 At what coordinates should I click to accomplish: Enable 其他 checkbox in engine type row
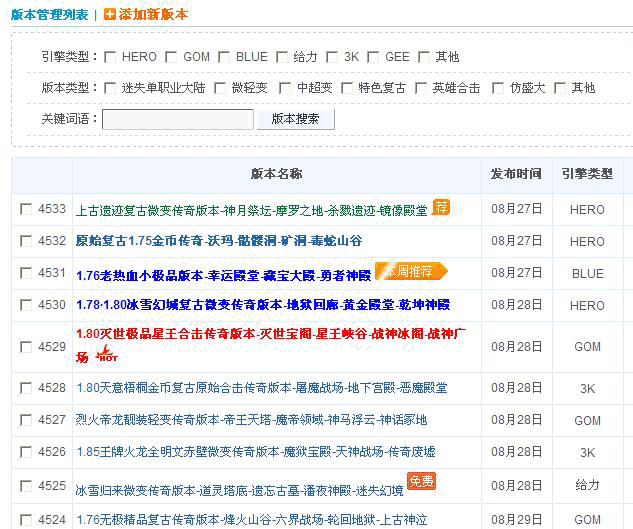pyautogui.click(x=423, y=57)
